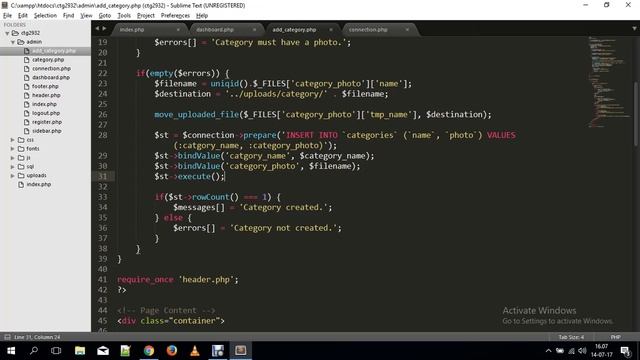Open the Preferences menu

coord(175,16)
